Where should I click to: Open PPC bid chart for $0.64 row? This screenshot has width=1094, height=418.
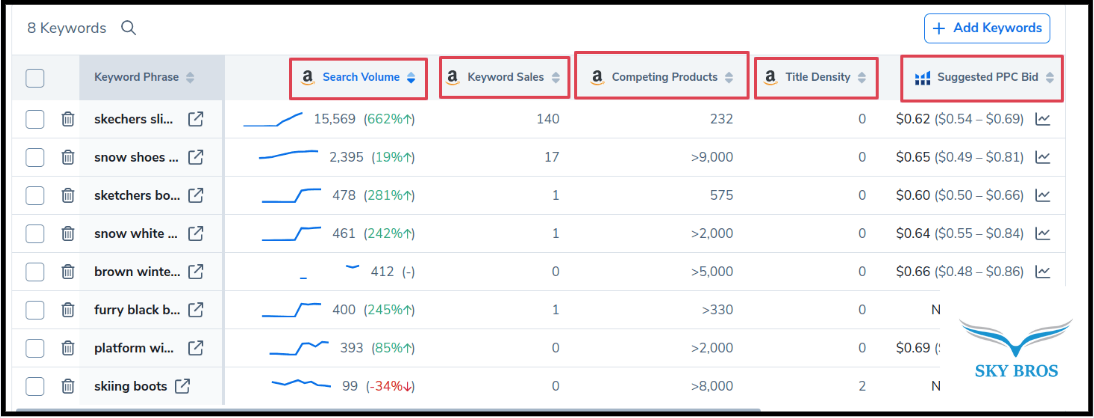(1042, 234)
